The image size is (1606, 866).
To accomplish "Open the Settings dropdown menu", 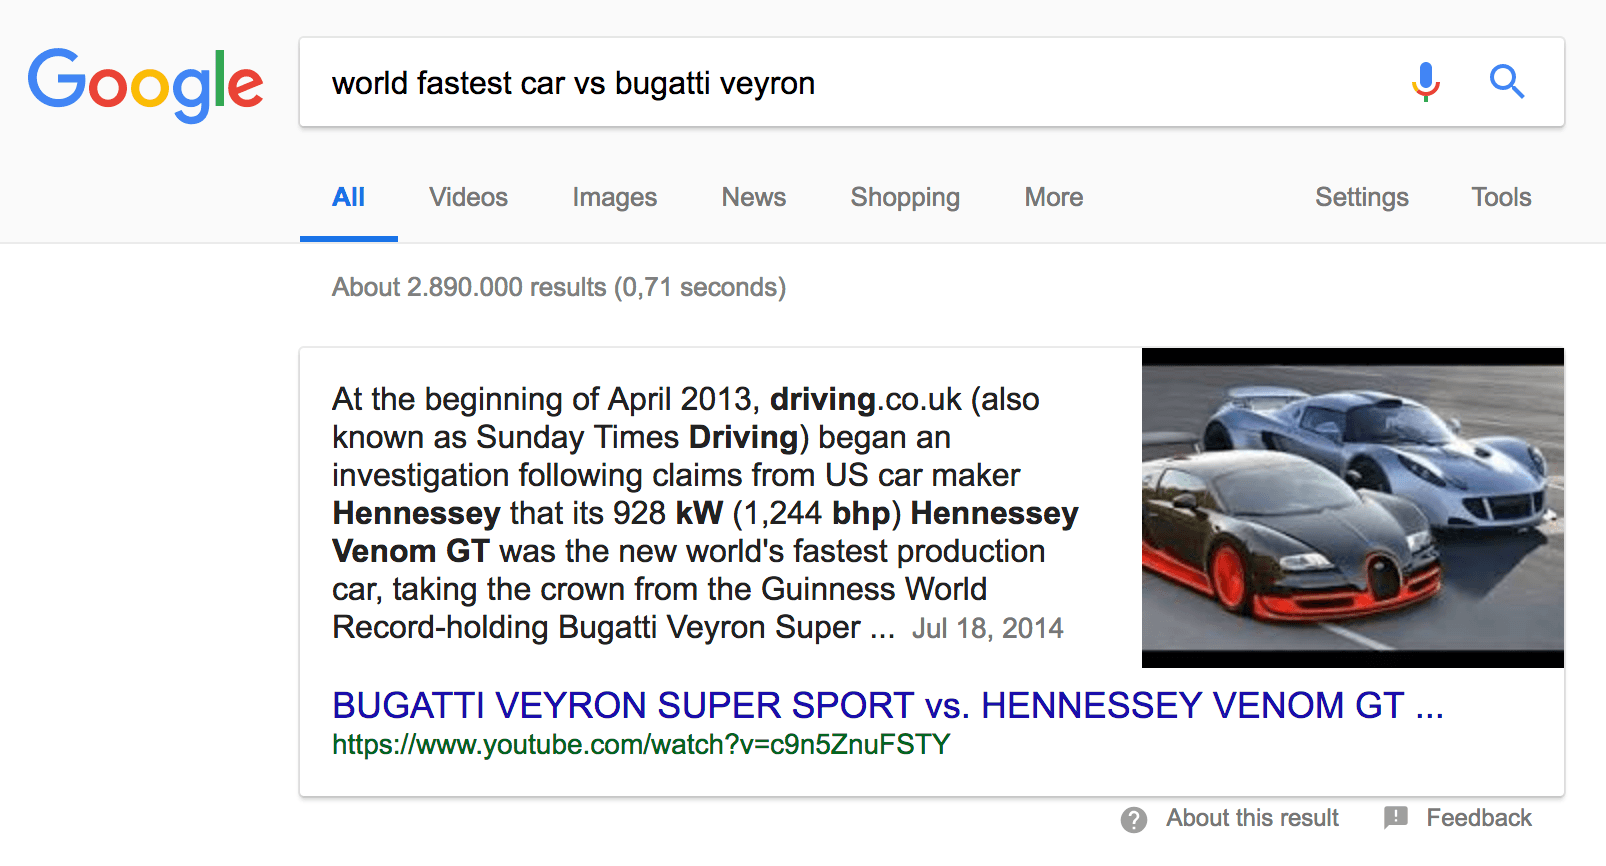I will [x=1361, y=198].
